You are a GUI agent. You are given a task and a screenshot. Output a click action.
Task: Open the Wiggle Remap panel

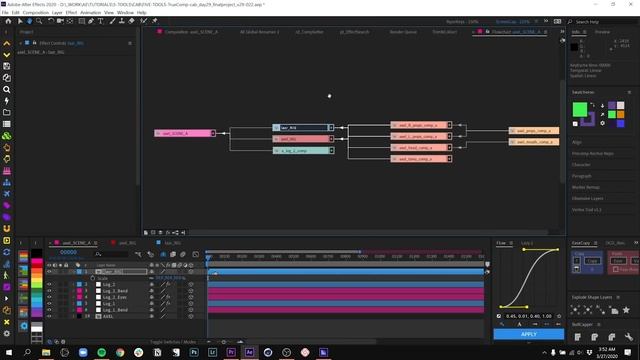(x=585, y=187)
